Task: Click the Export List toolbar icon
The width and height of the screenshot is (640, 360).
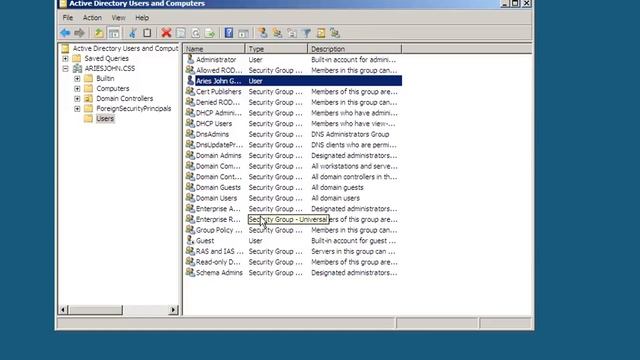Action: [210, 33]
